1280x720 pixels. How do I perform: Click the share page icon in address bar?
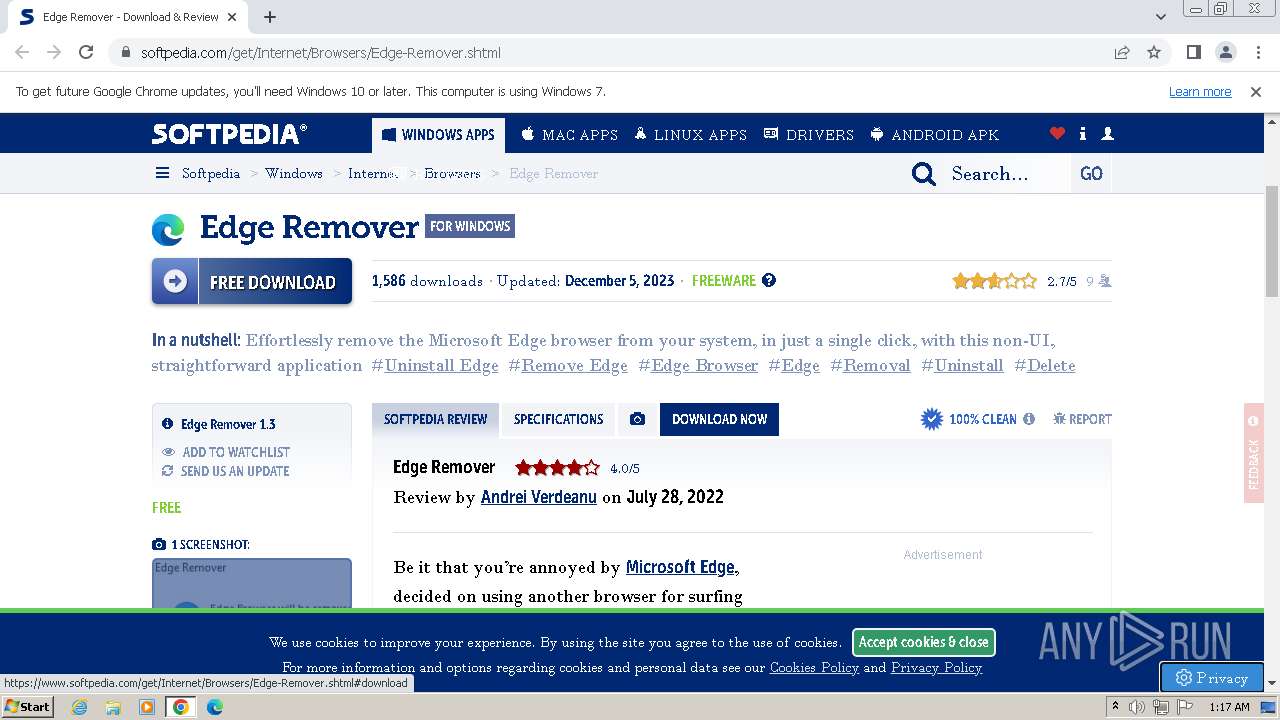click(1122, 52)
